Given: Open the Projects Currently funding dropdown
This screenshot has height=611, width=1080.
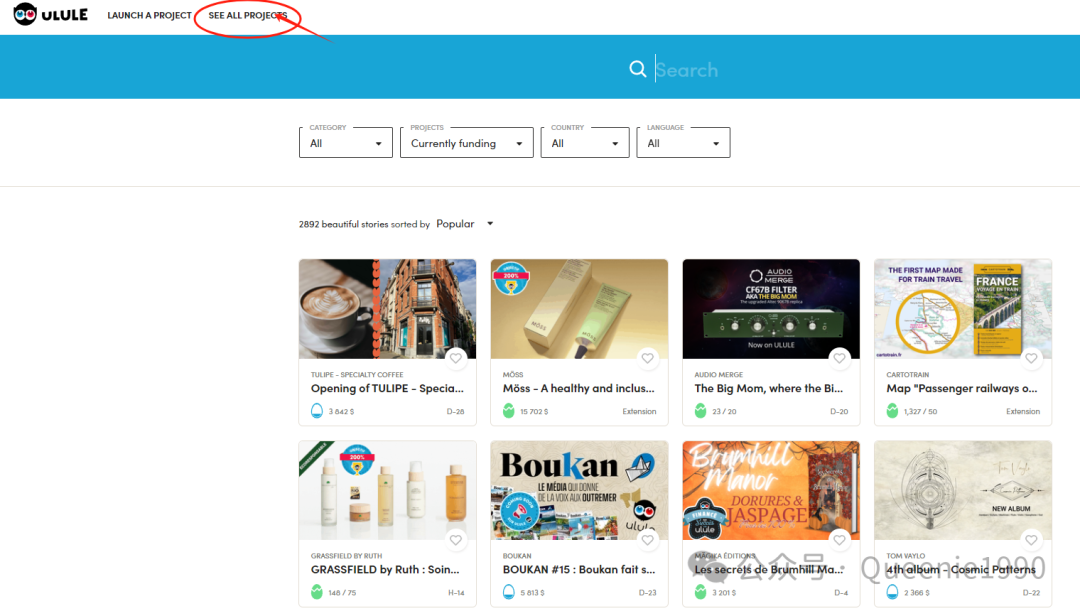Looking at the screenshot, I should point(467,143).
